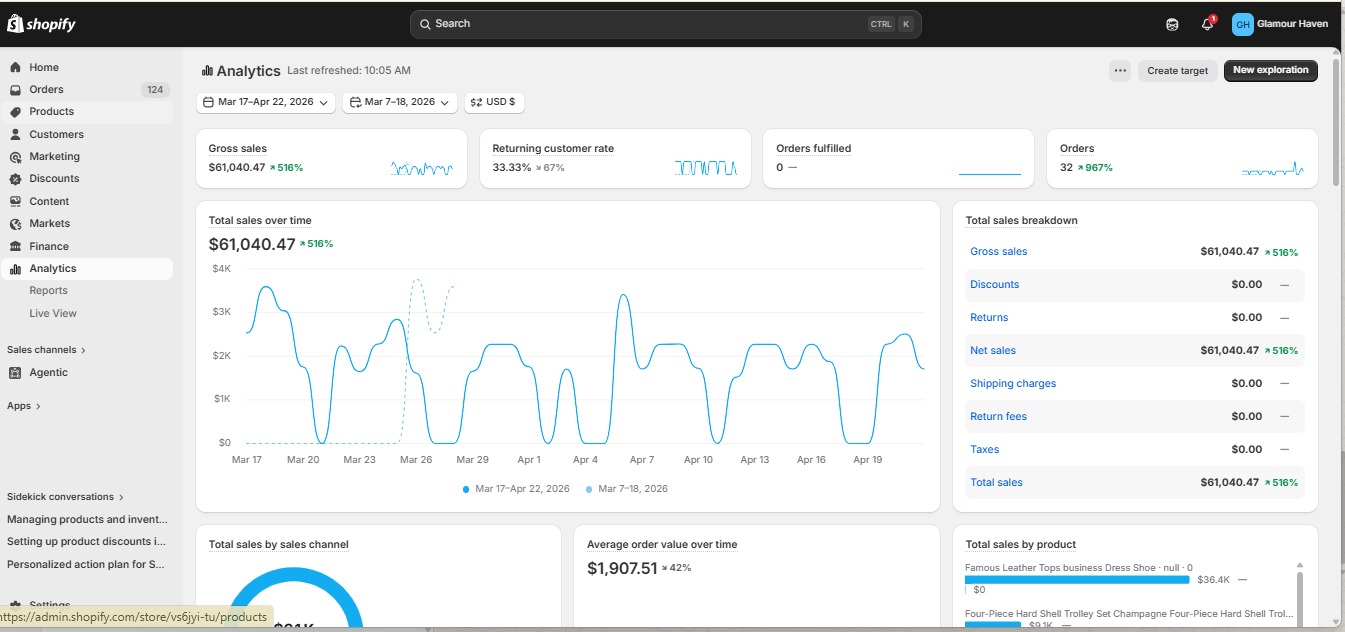Open the Personalized action plan conversation
Viewport: 1345px width, 632px height.
click(x=85, y=565)
